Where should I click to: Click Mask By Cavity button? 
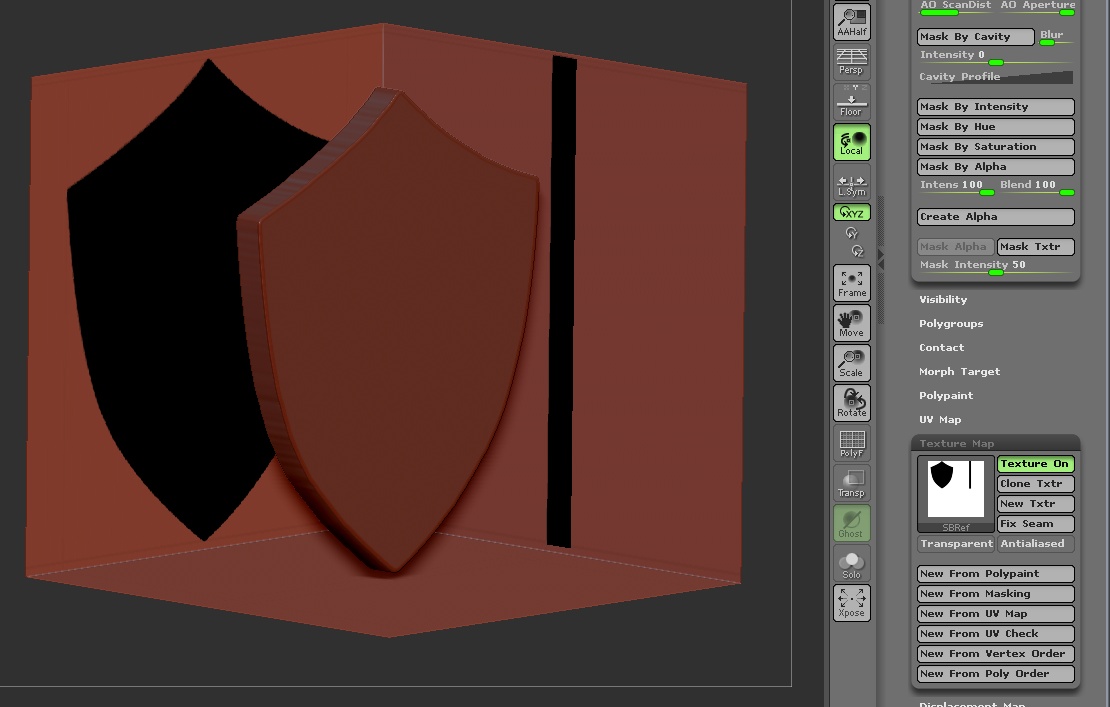click(x=975, y=37)
